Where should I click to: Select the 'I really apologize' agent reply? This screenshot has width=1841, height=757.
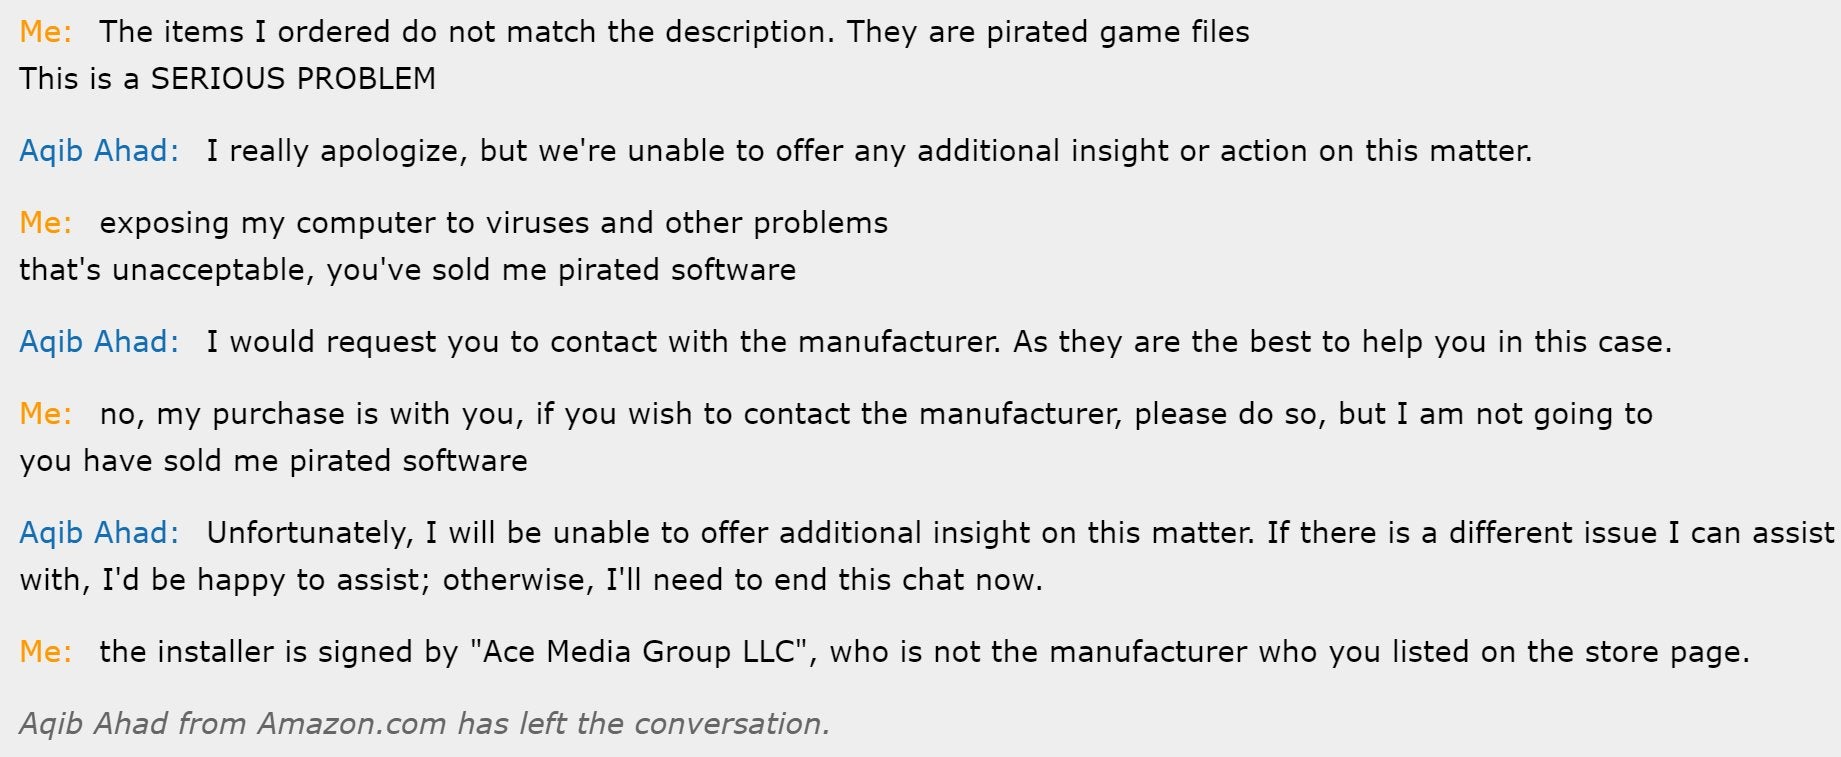coord(868,151)
